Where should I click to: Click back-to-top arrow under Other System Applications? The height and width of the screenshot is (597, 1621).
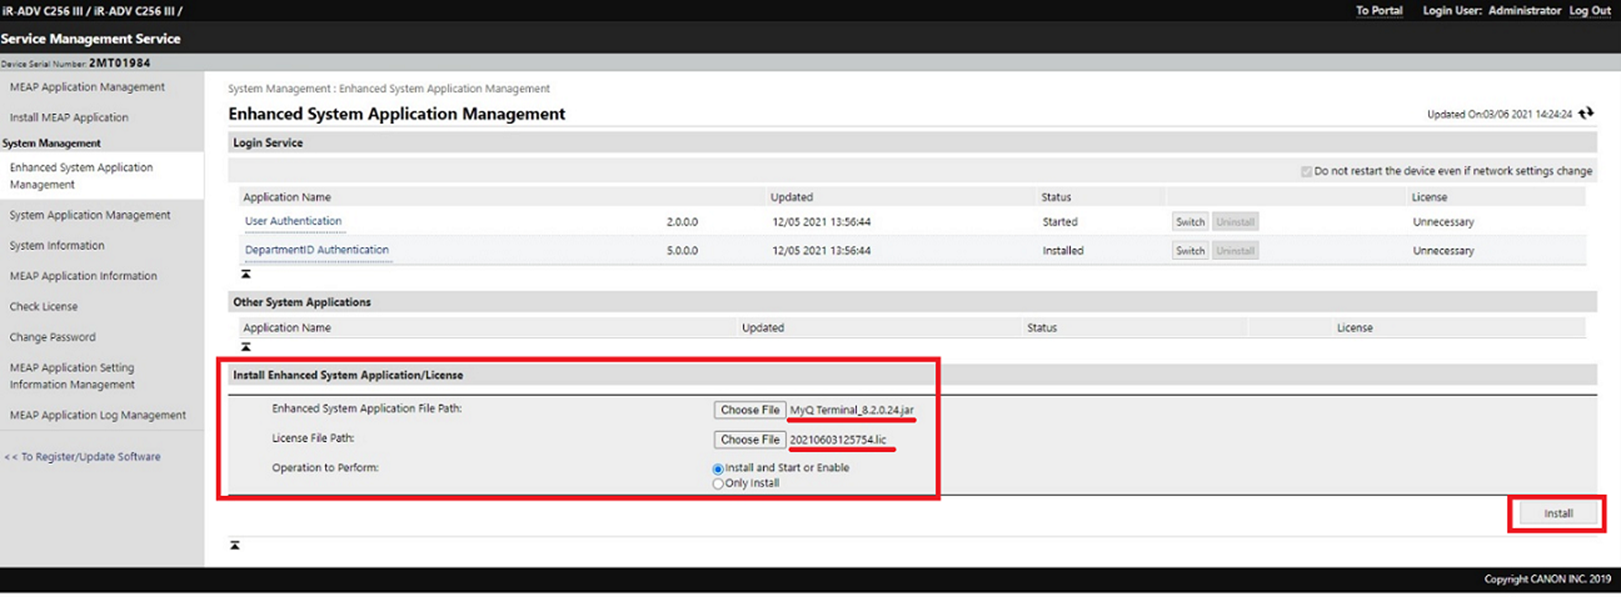click(x=246, y=347)
